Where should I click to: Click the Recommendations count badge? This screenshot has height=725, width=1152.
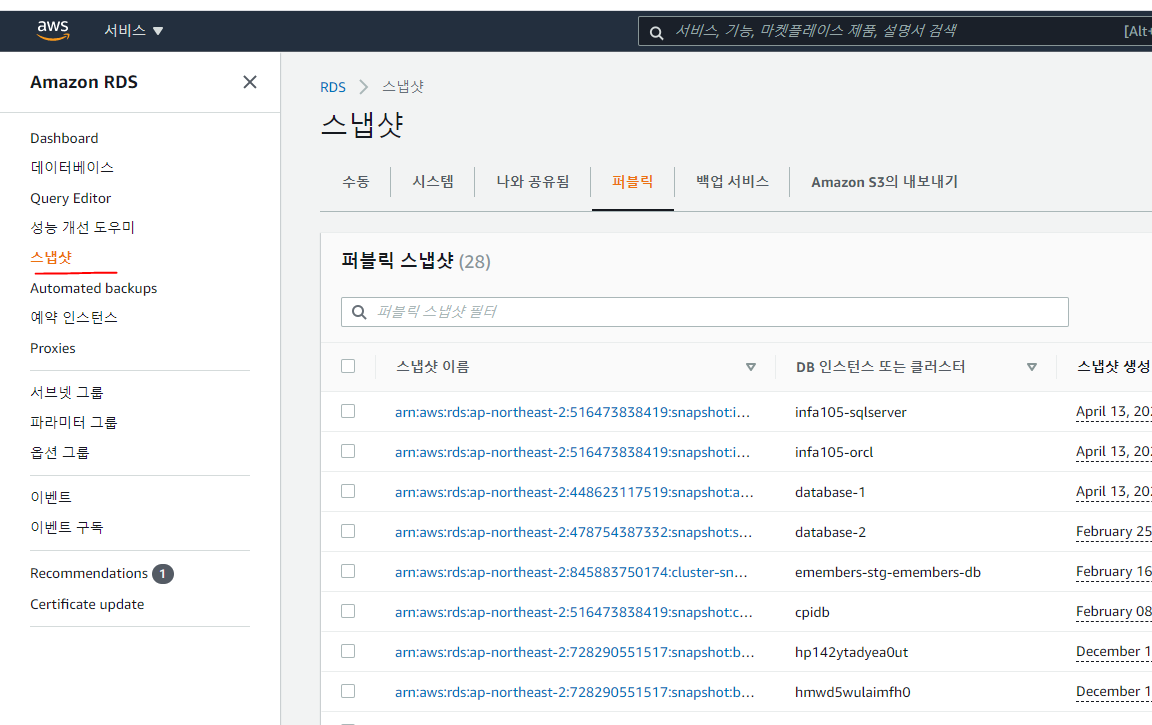(162, 574)
